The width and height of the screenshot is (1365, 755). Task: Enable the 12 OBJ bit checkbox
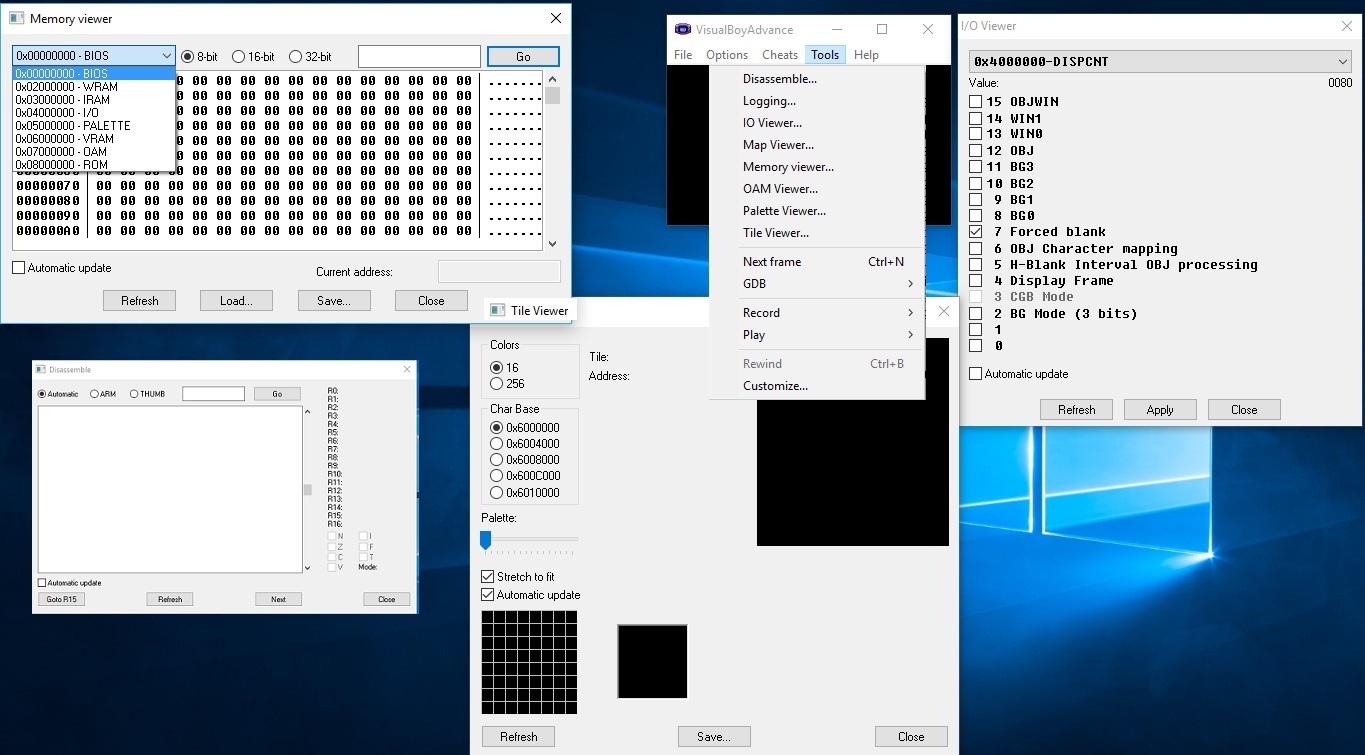pos(976,151)
